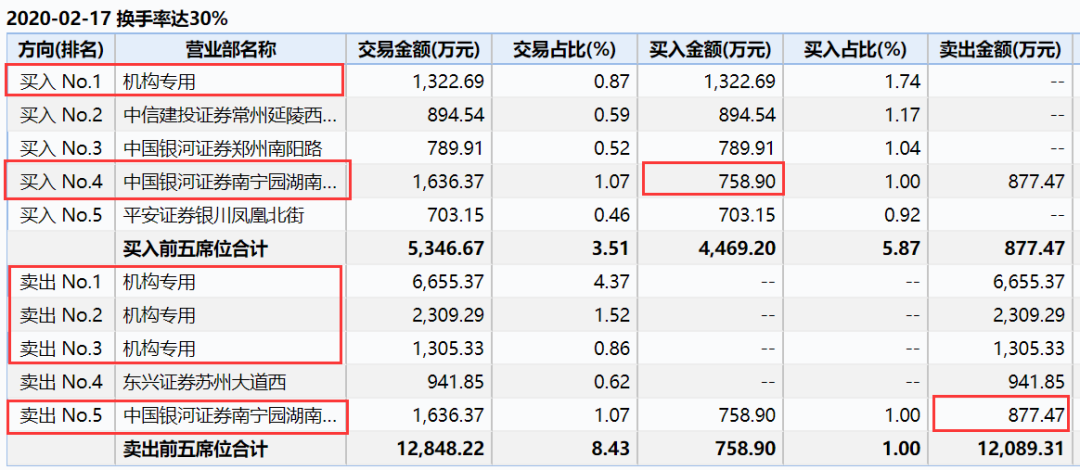
Task: Select trade share value 0.59
Action: (612, 116)
